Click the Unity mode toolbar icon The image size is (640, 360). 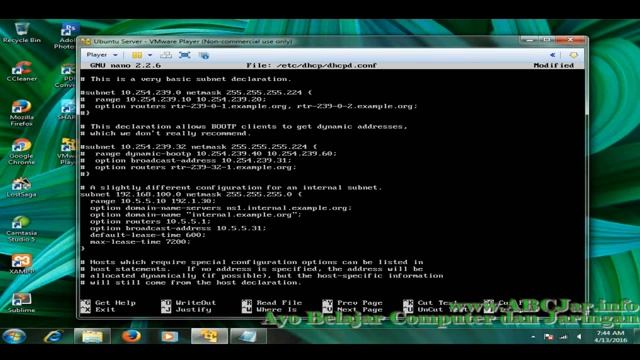coord(204,55)
